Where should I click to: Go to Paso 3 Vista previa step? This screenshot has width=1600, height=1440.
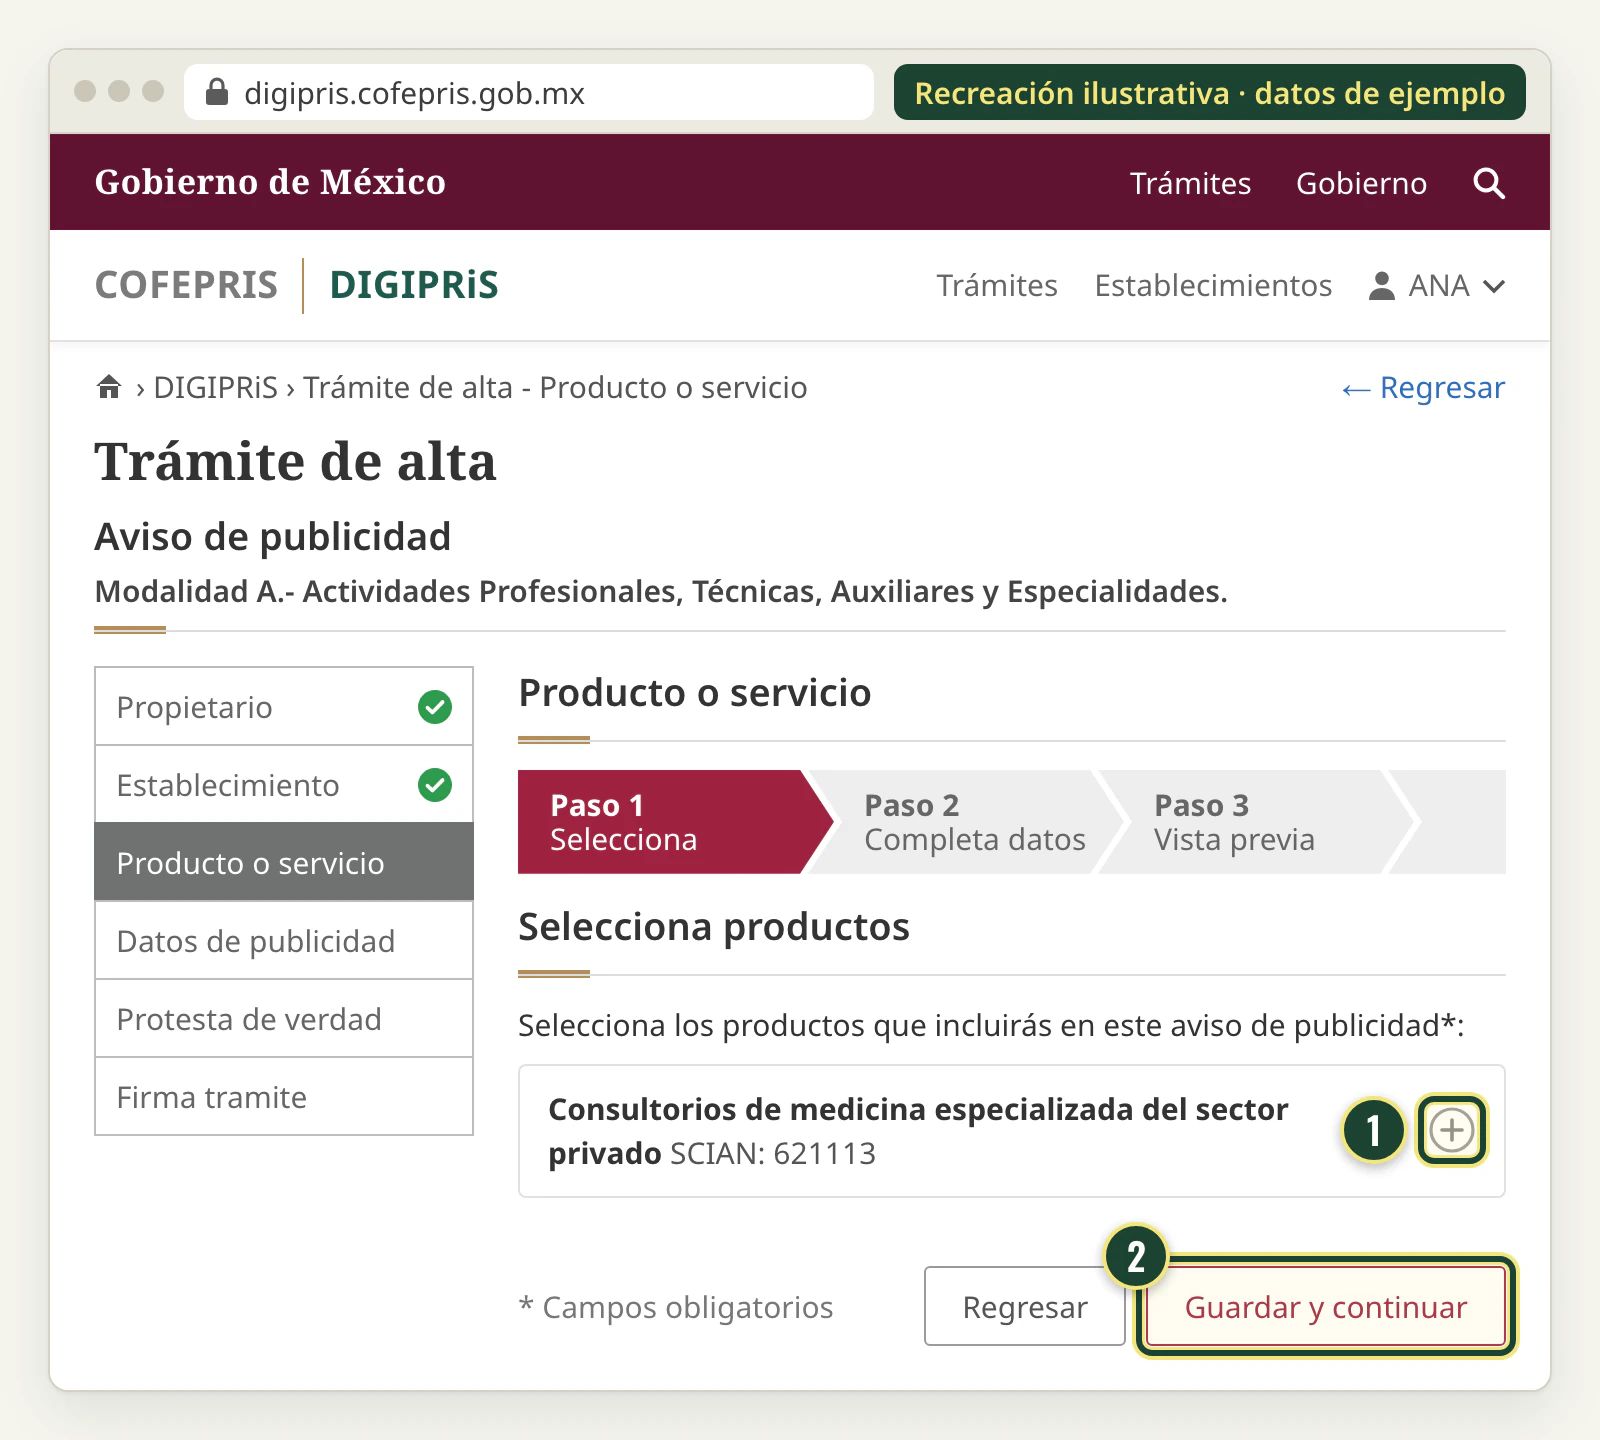pos(1258,822)
